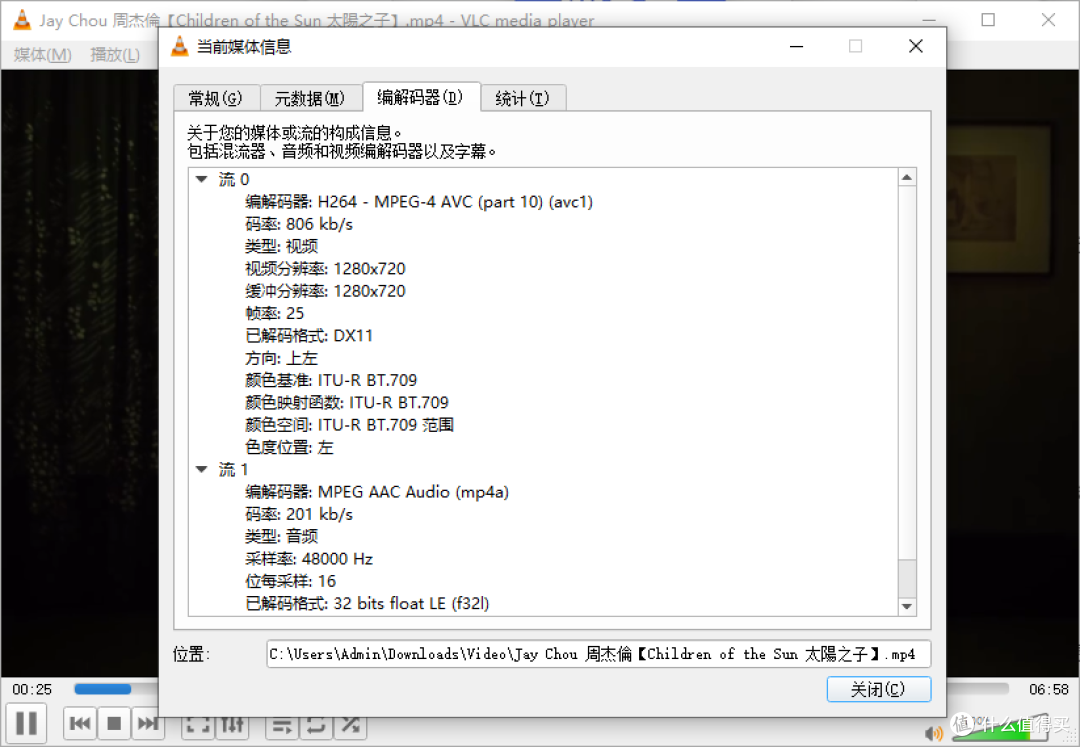1080x747 pixels.
Task: Switch to the 元数据(M) tab
Action: [310, 98]
